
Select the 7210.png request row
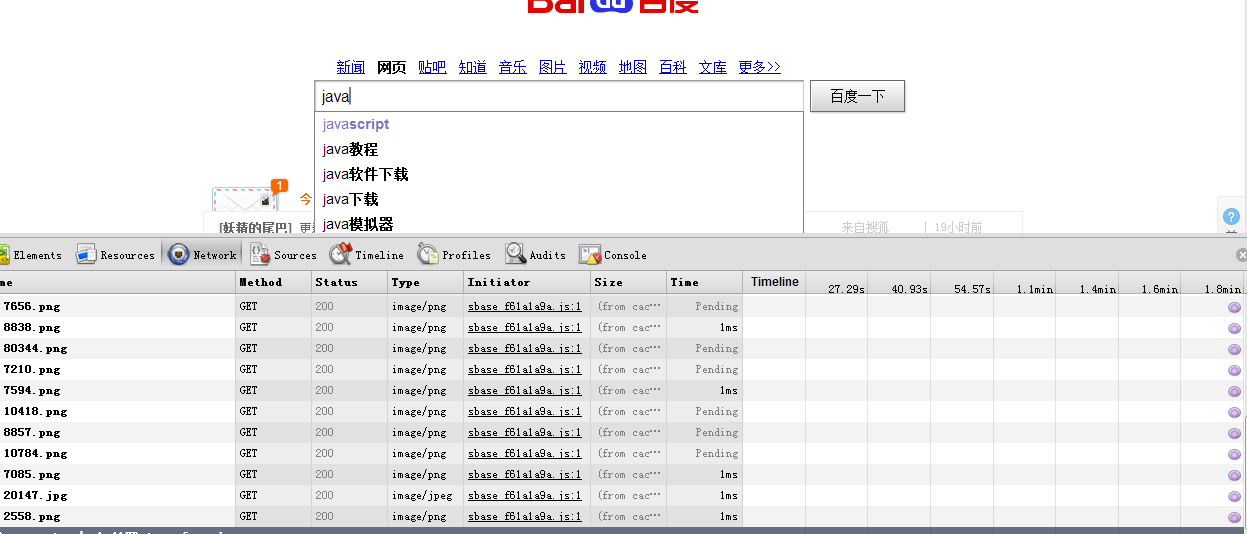click(x=623, y=370)
